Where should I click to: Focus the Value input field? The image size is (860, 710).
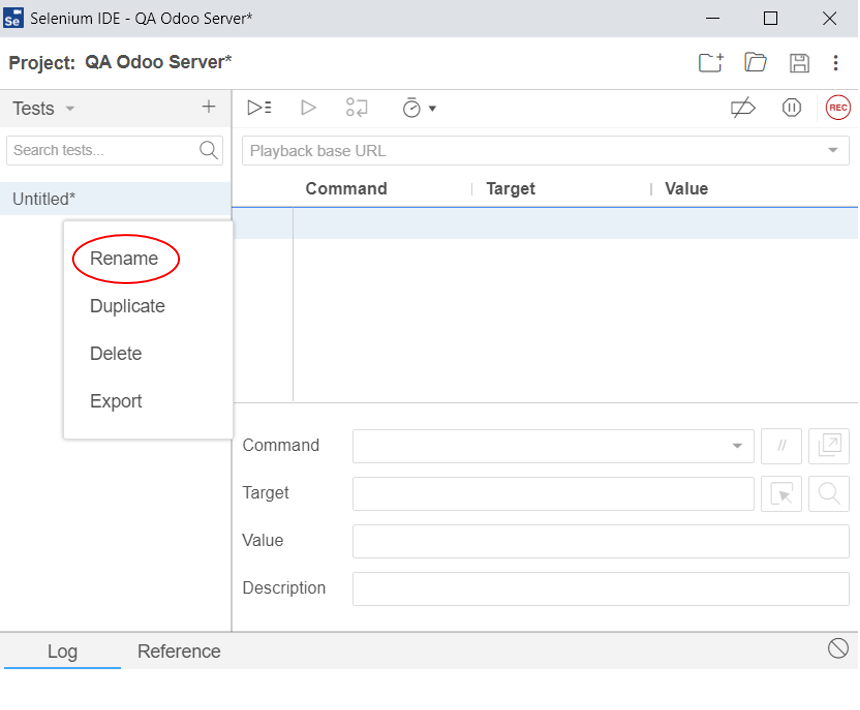(601, 541)
